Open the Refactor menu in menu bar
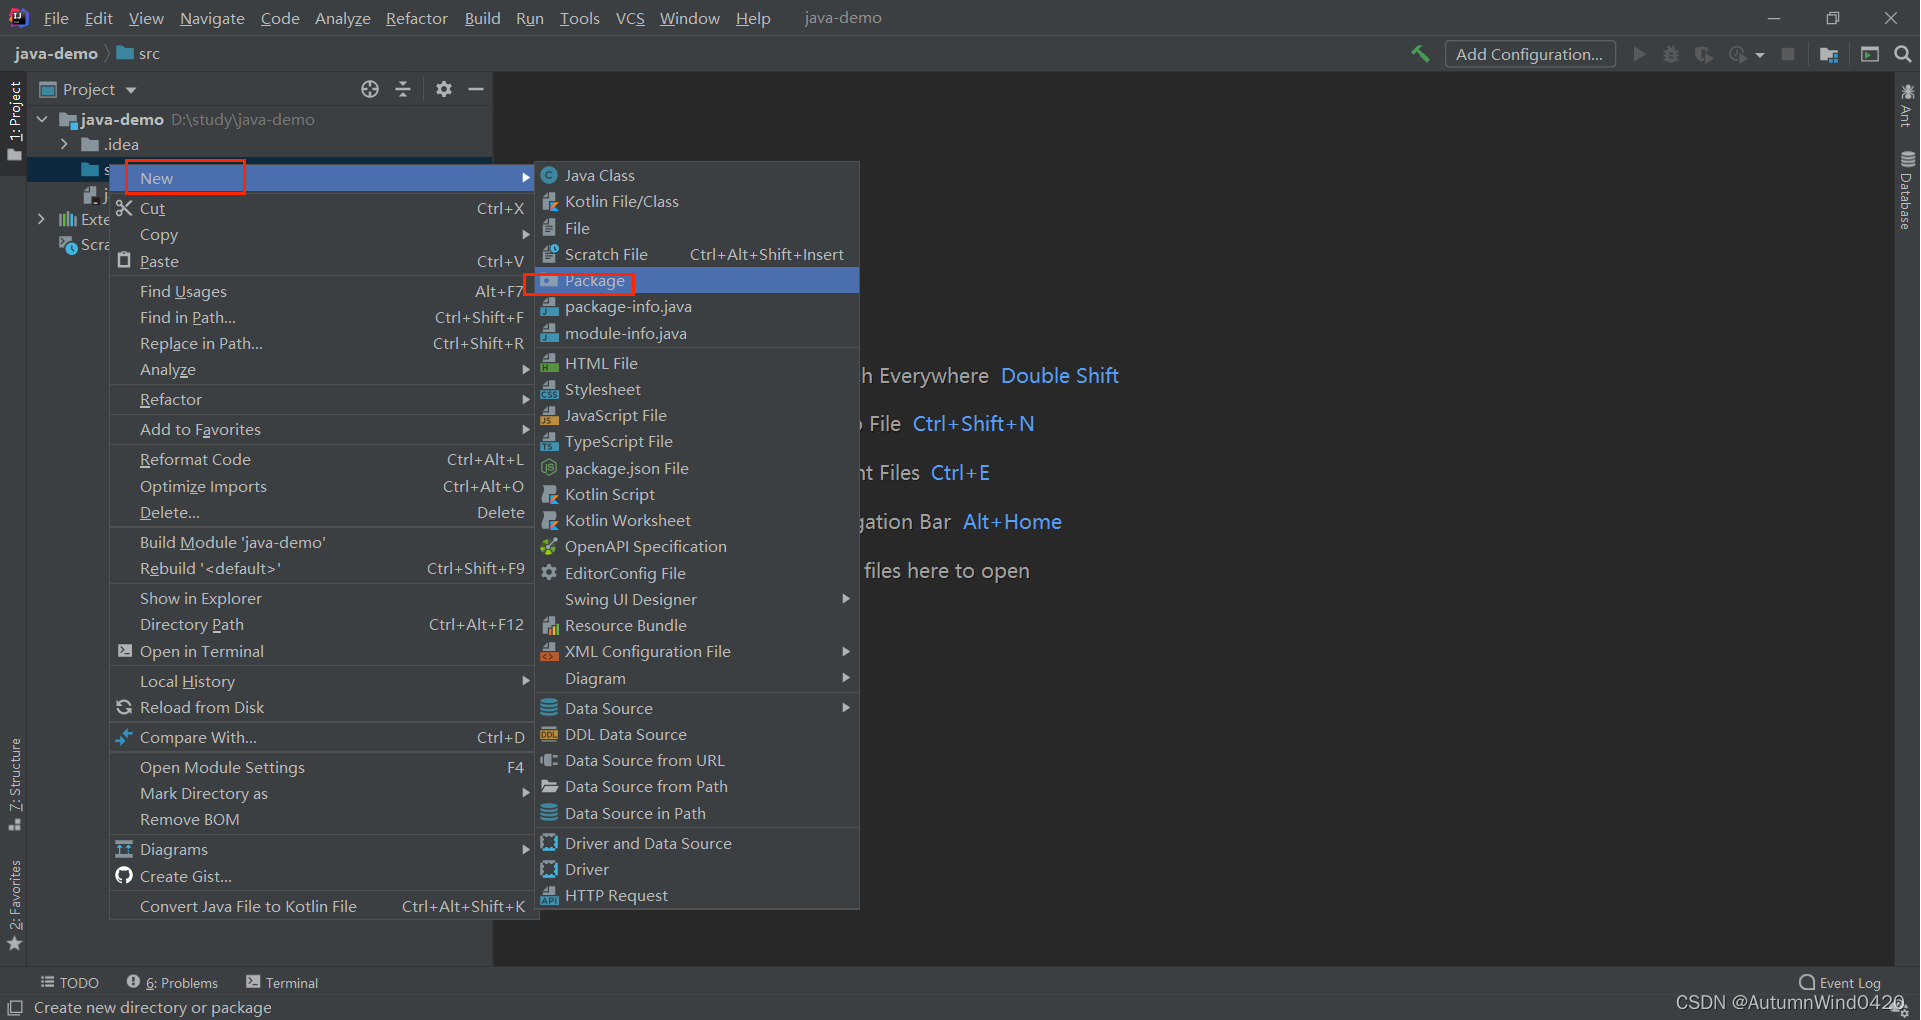Screen dimensions: 1921x1020 click(416, 18)
